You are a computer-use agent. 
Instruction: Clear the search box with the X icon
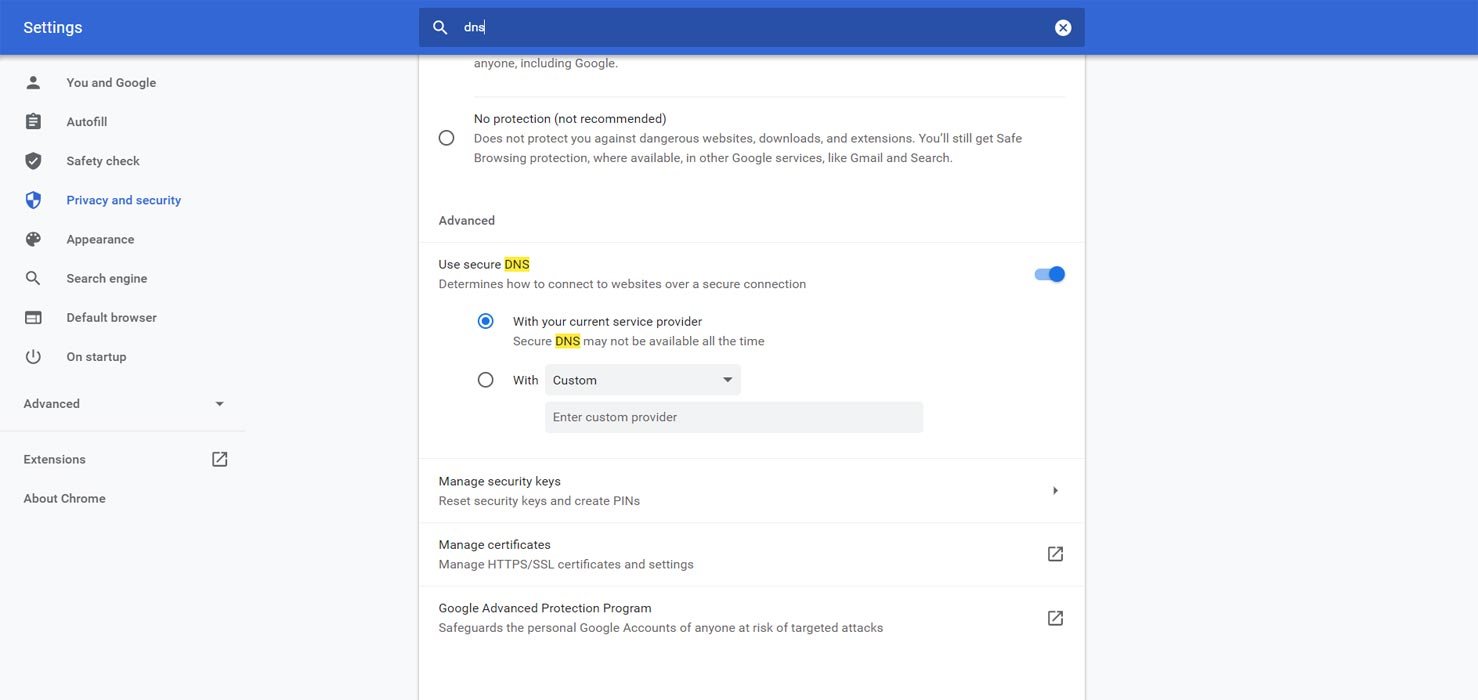click(1063, 28)
